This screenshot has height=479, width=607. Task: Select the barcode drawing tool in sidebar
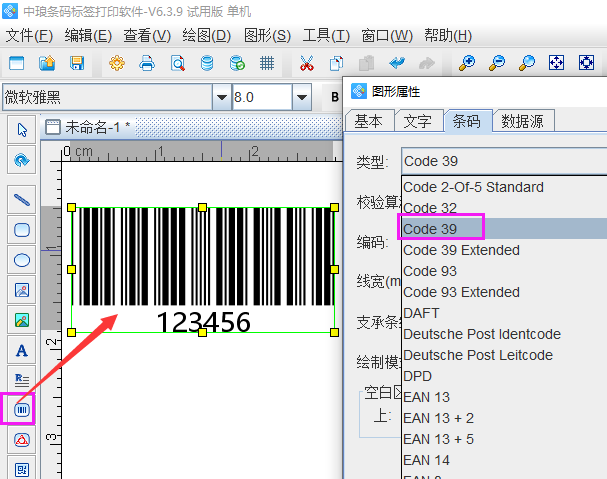pos(22,409)
